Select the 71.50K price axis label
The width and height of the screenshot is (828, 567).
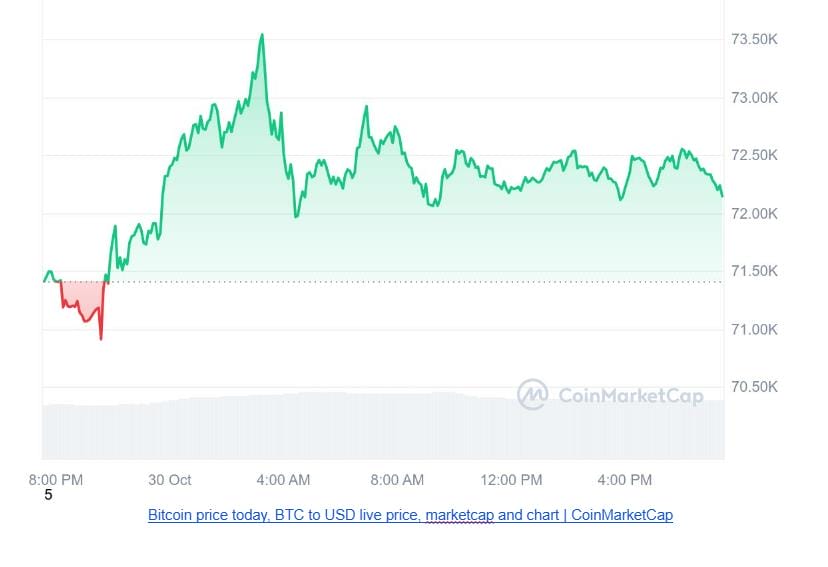tap(754, 271)
